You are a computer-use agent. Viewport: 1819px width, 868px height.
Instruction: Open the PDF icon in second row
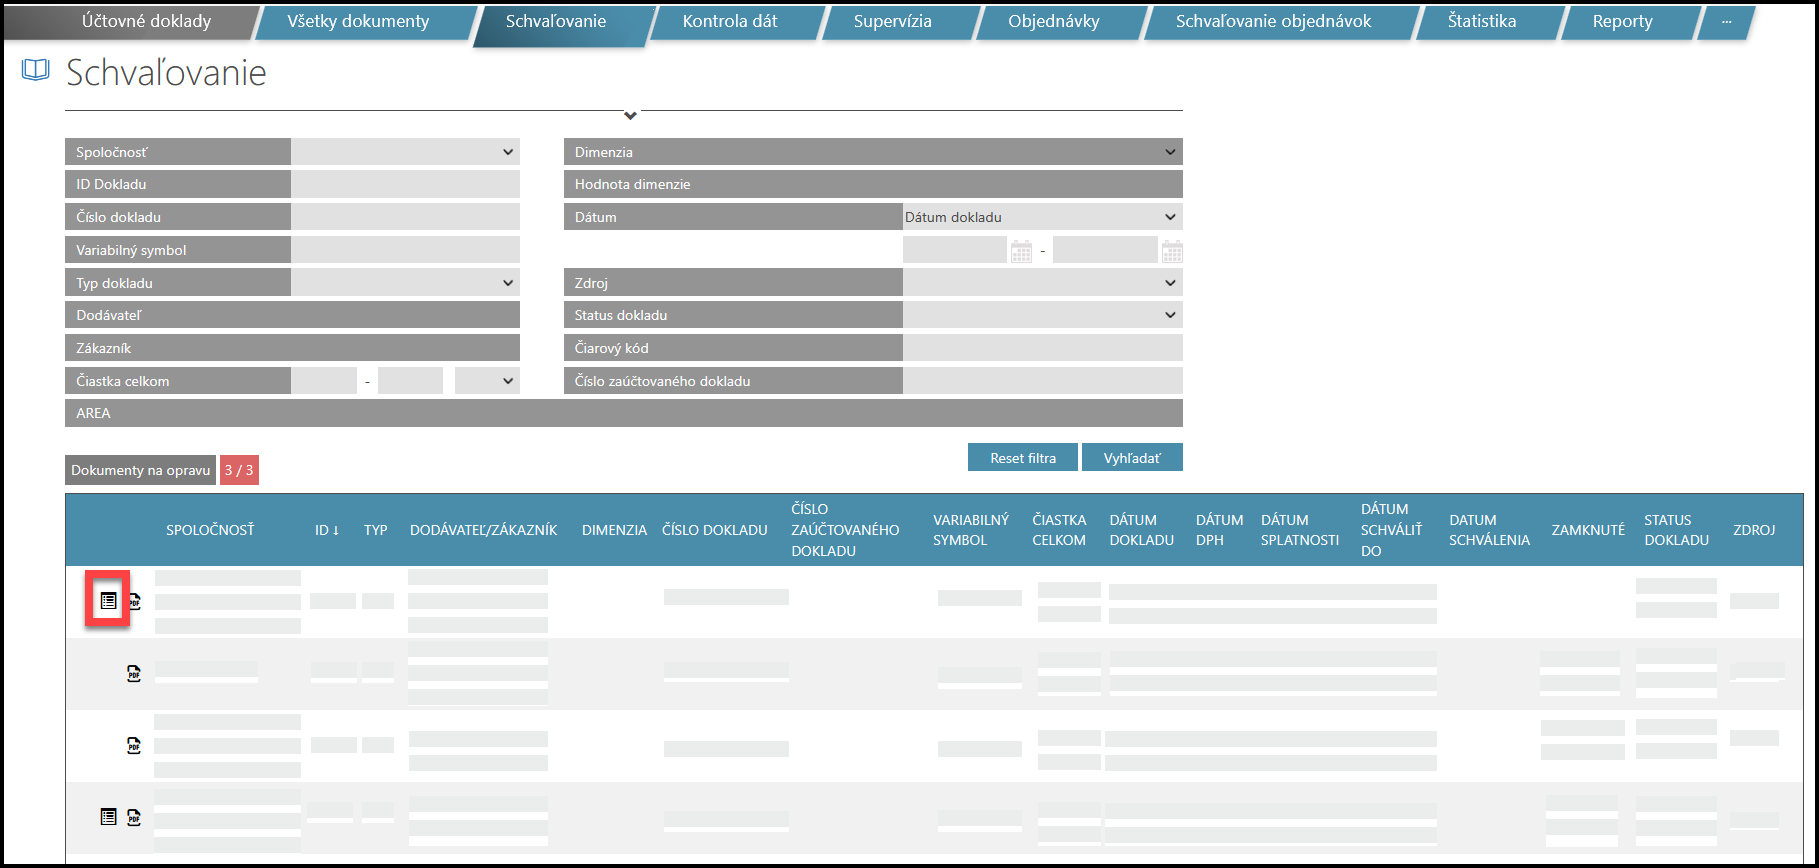coord(134,674)
